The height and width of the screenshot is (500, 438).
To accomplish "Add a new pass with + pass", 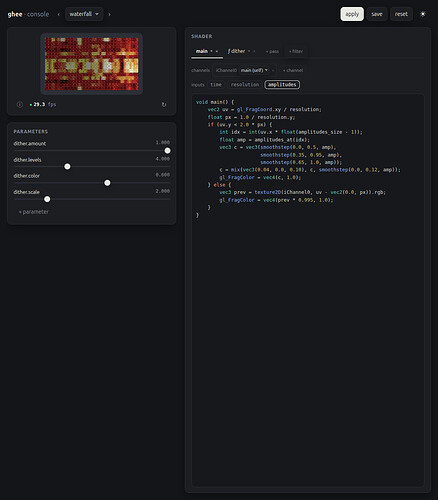I will [x=272, y=51].
